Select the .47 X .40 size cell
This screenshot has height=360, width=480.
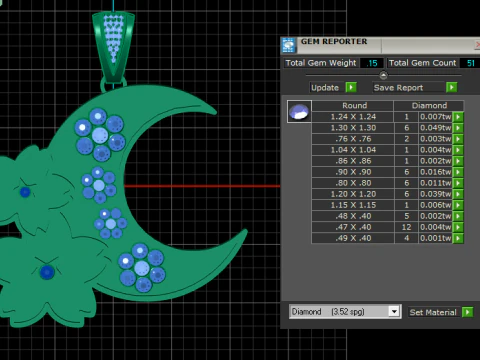[x=353, y=227]
